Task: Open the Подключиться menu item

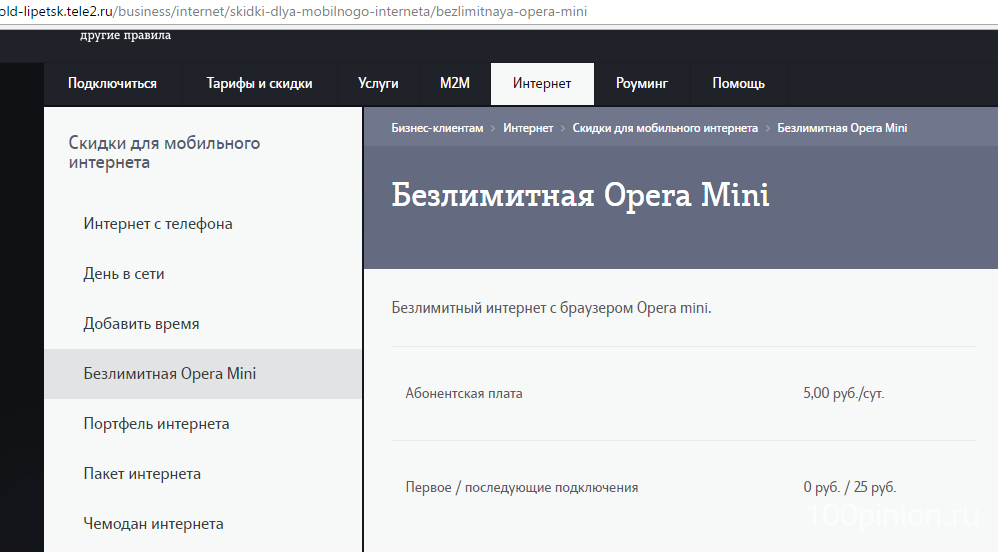Action: (x=112, y=83)
